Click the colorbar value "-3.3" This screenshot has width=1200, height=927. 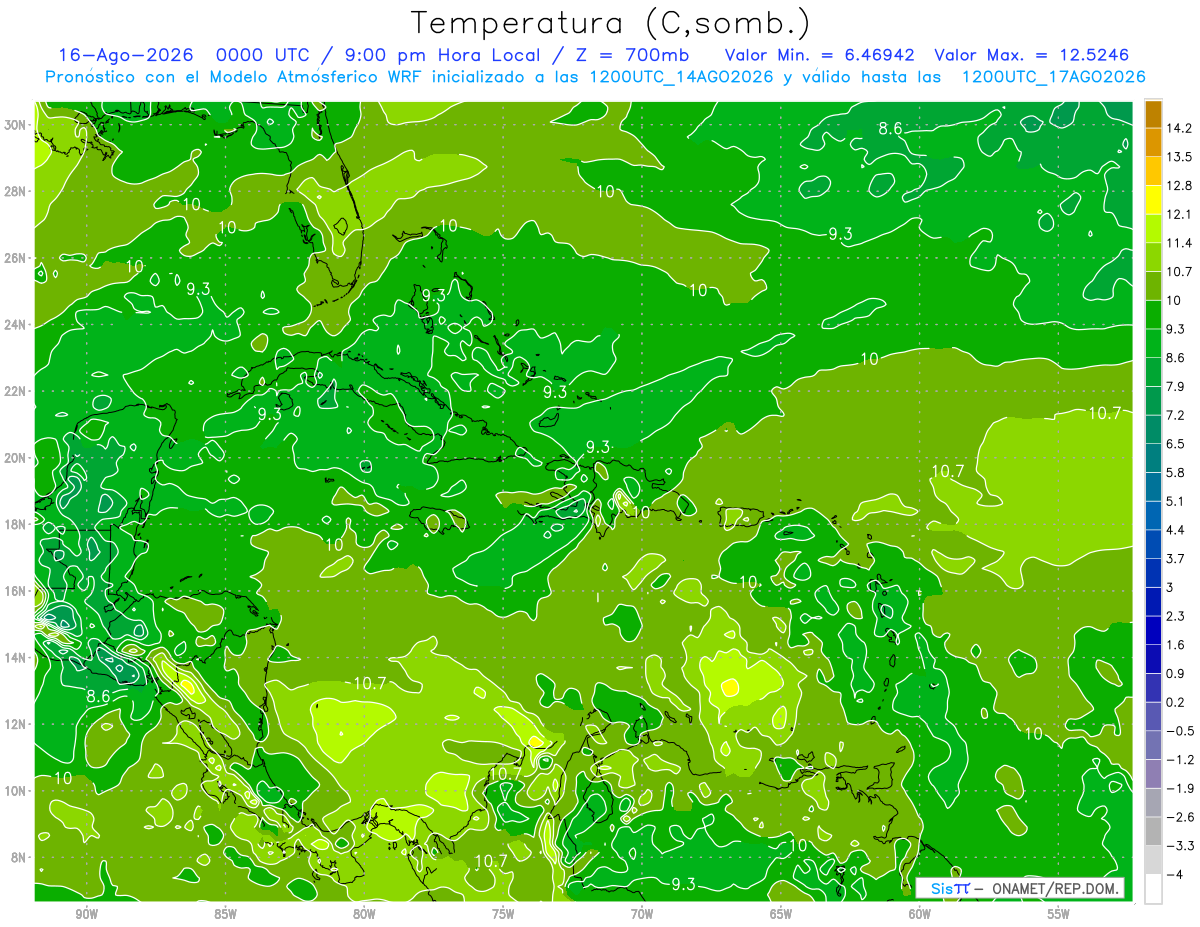click(1180, 846)
